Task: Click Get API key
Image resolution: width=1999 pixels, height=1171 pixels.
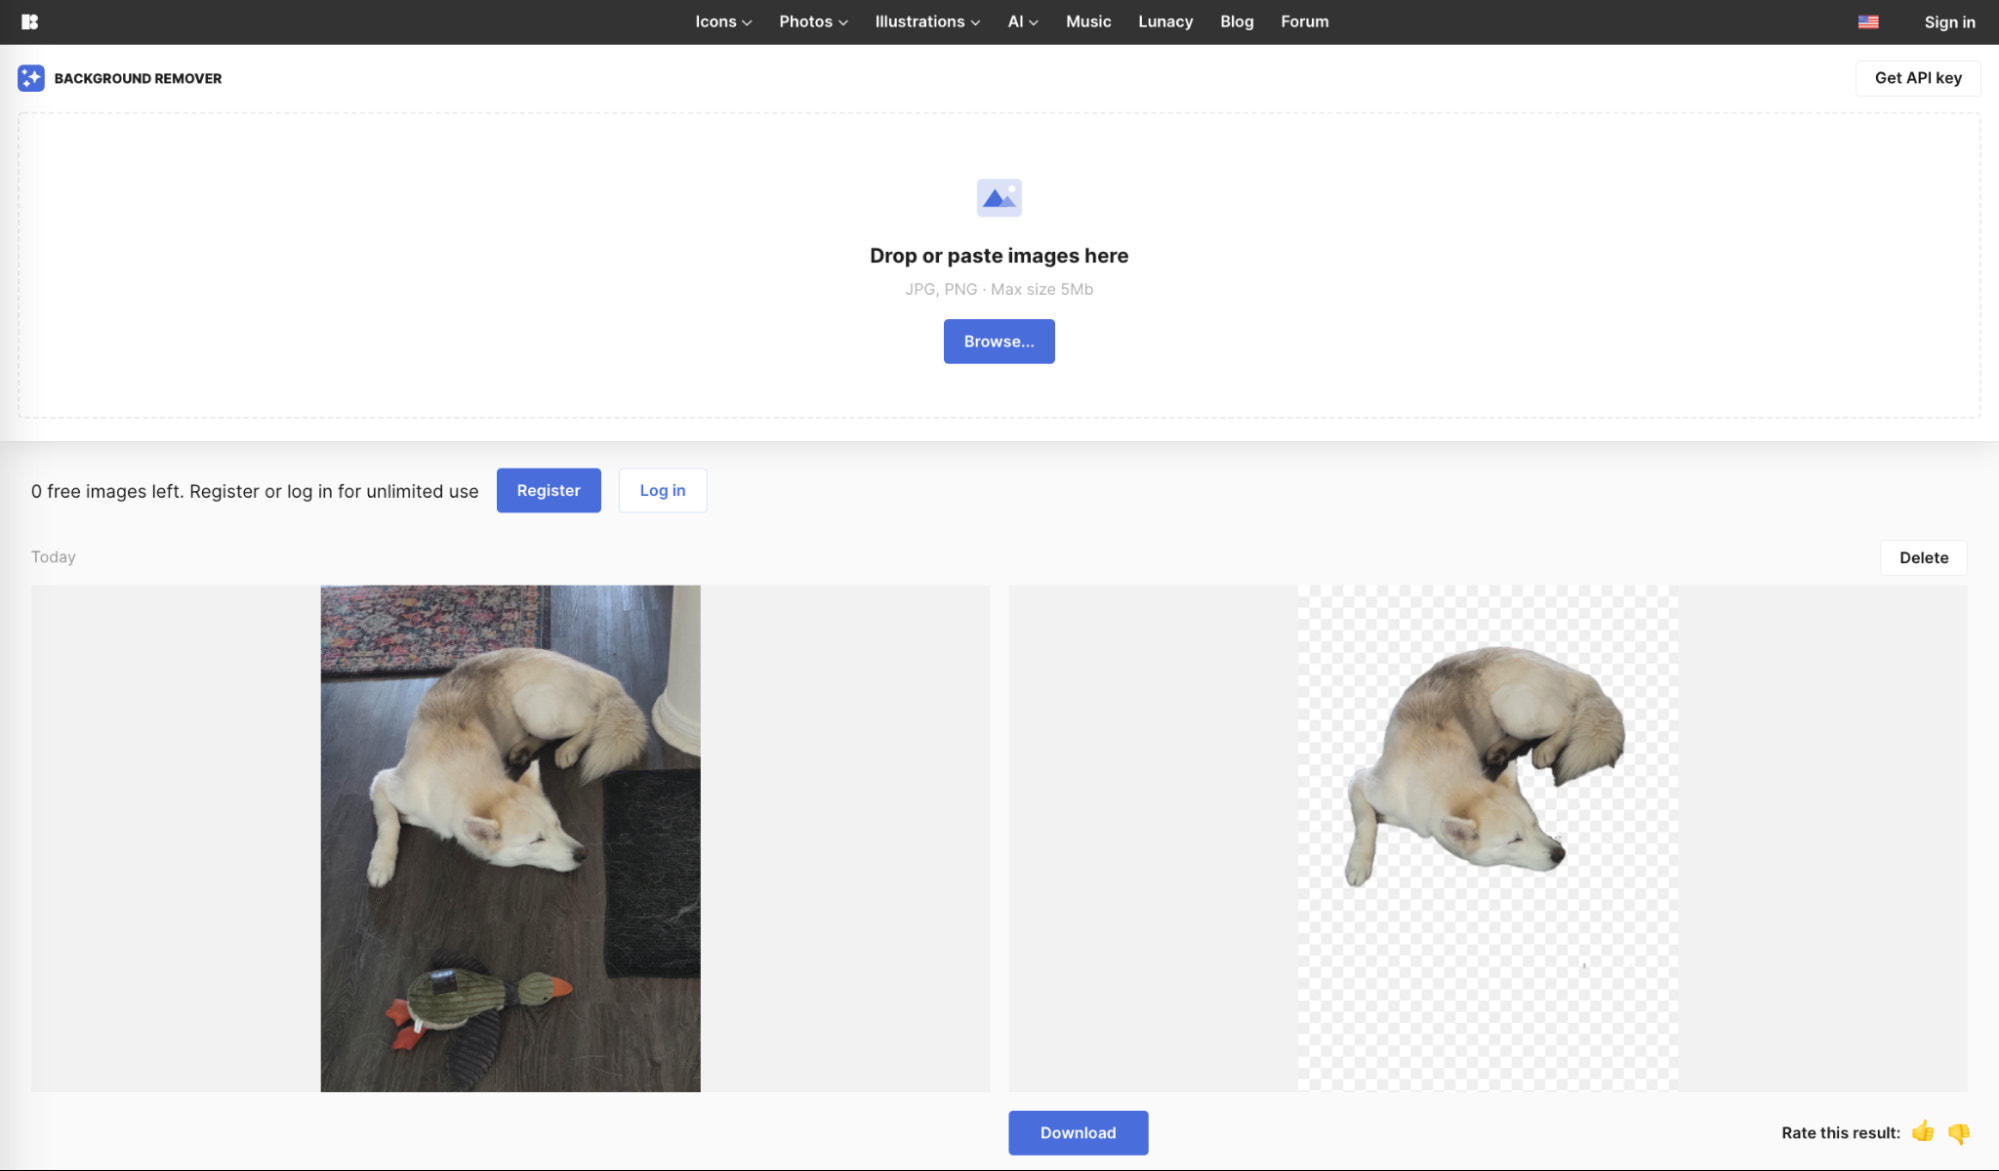Action: coord(1917,77)
